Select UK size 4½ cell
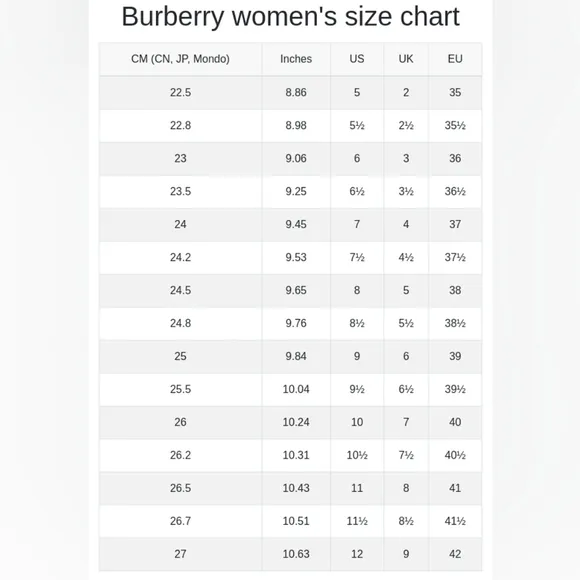Viewport: 580px width, 580px height. [406, 257]
